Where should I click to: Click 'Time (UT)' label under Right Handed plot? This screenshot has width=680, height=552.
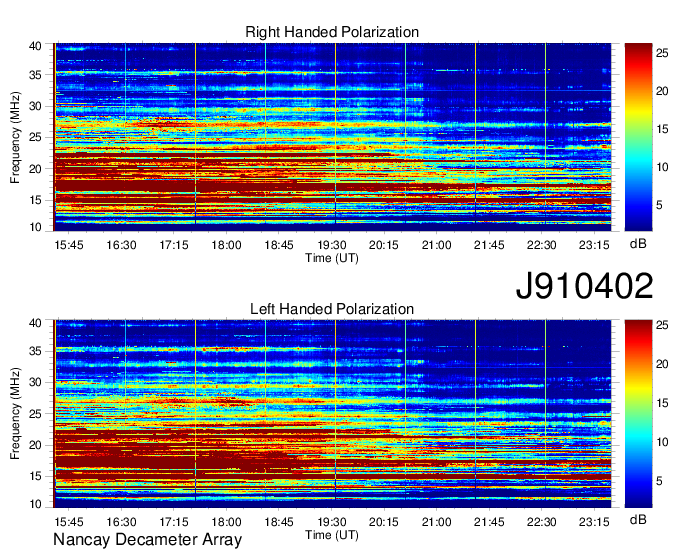tap(332, 258)
